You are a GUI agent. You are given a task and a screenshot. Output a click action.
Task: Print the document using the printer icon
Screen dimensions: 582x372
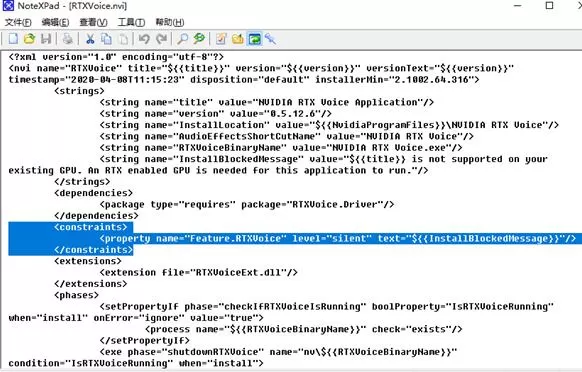(68, 39)
